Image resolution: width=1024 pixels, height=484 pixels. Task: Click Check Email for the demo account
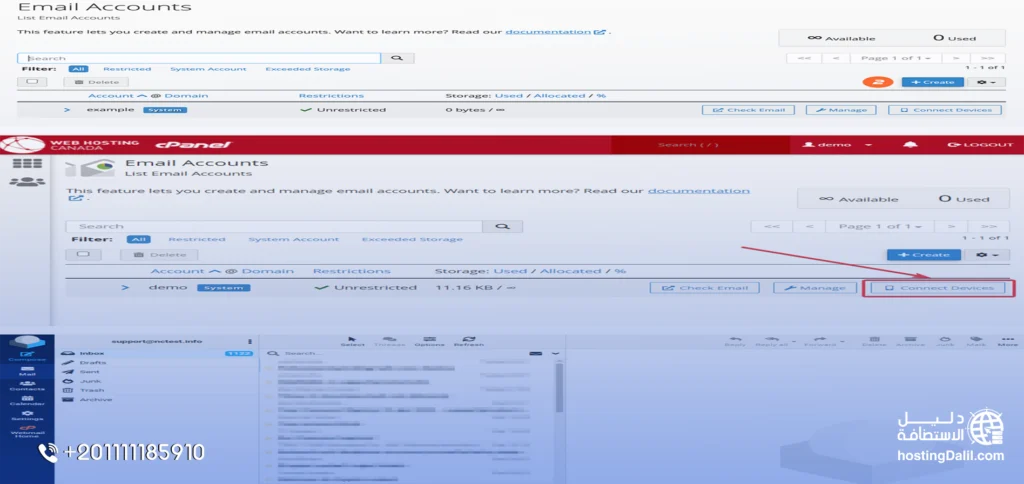[x=705, y=288]
